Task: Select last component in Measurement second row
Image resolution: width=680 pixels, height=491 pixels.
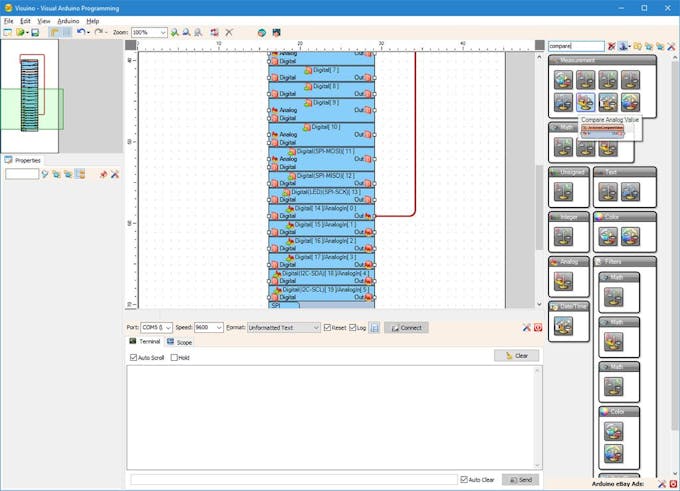Action: (x=630, y=102)
